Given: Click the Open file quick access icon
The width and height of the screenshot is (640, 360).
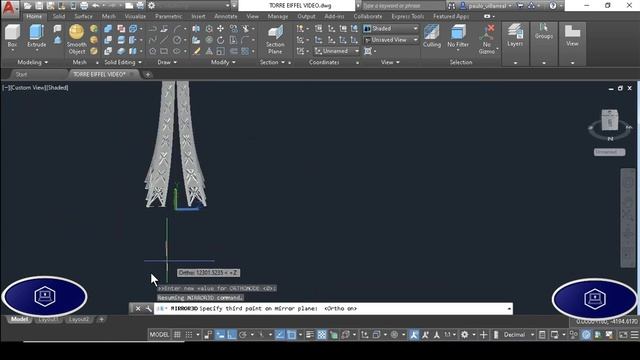Looking at the screenshot, I should coord(27,6).
